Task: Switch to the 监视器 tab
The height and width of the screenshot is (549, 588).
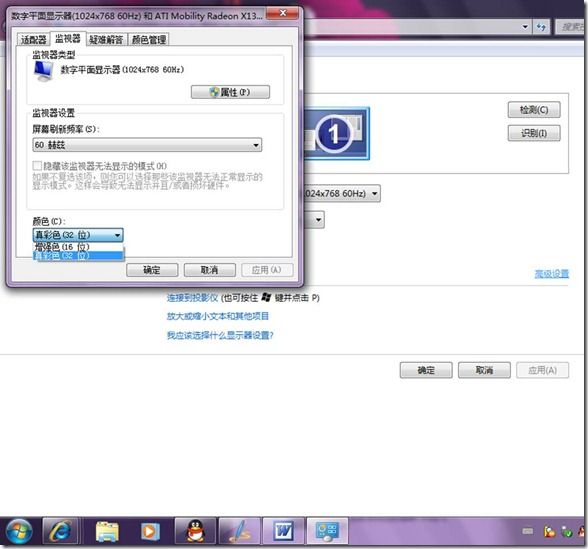Action: tap(68, 38)
